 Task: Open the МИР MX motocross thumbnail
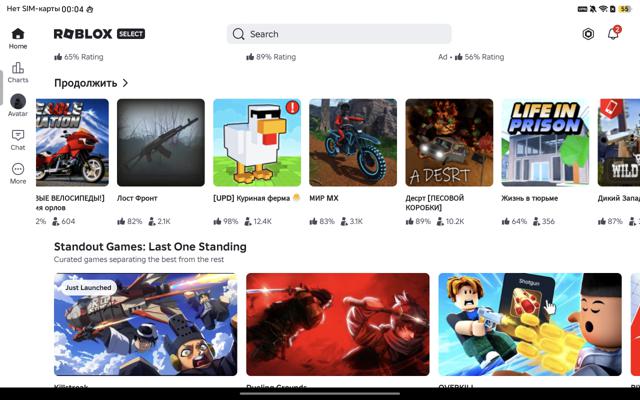(353, 142)
